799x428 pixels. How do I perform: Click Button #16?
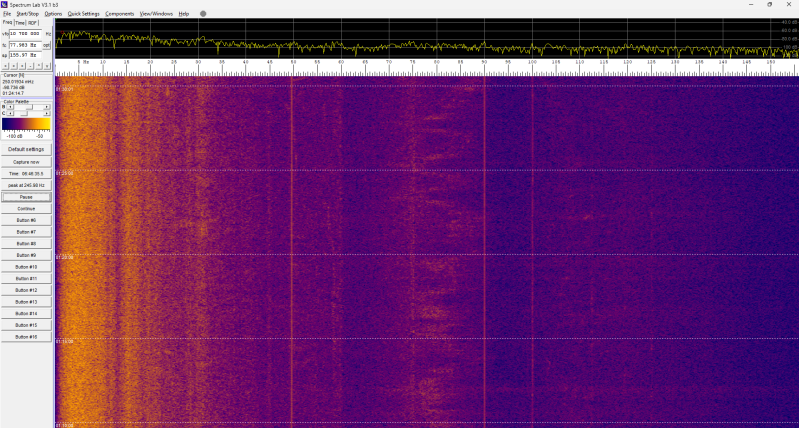click(x=26, y=337)
